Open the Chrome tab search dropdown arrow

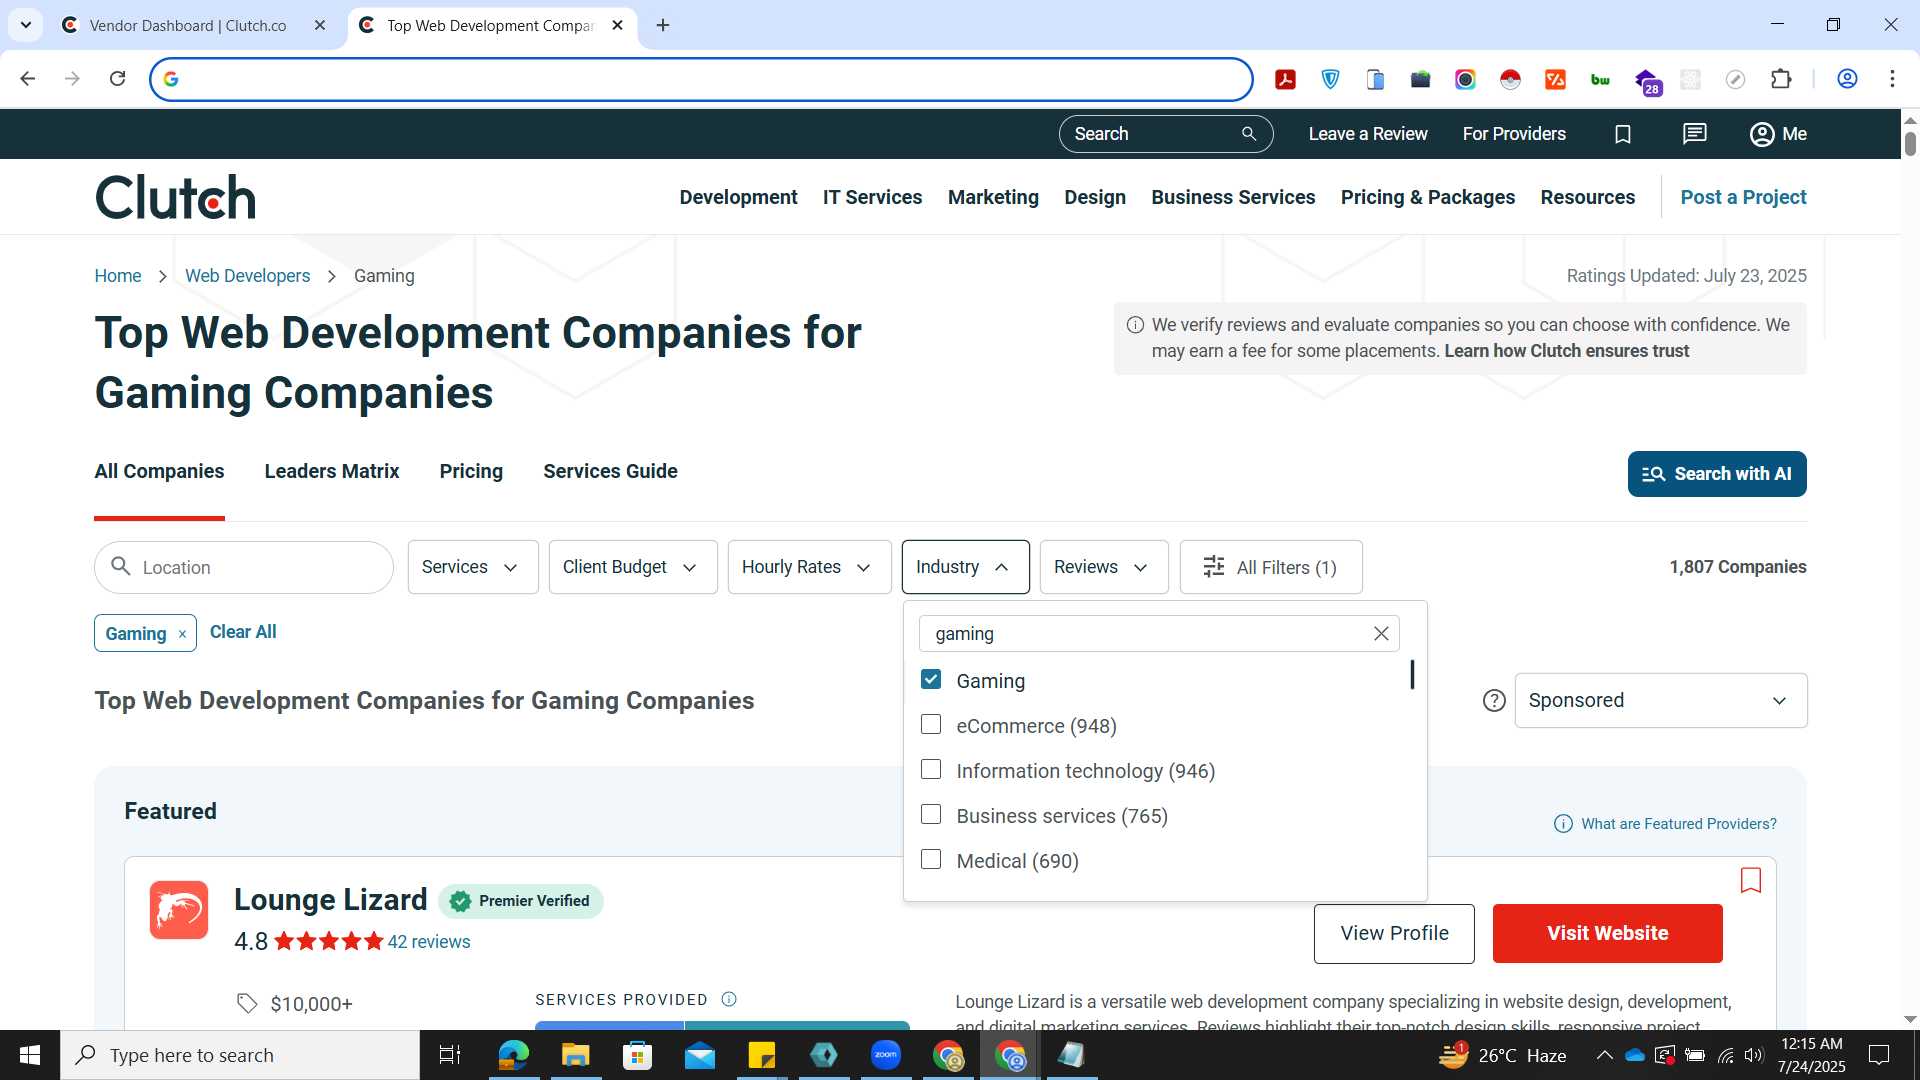coord(25,25)
